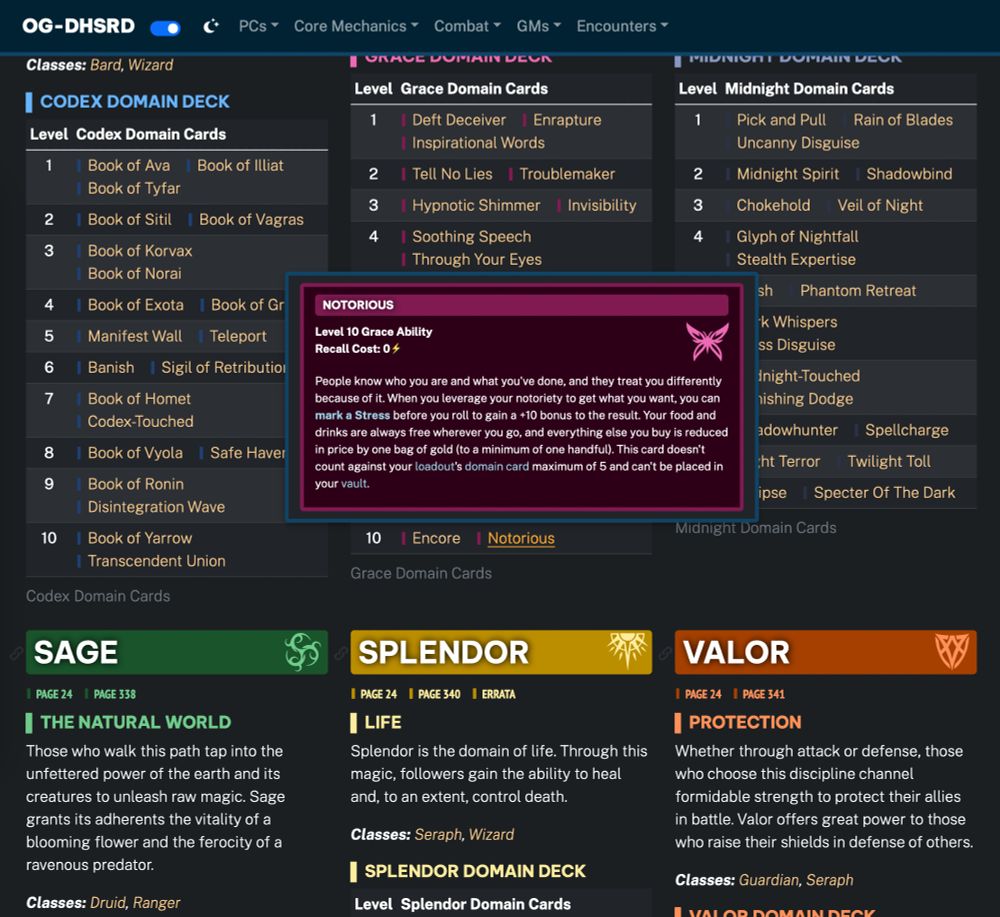
Task: Select Tell No Lies card
Action: click(x=452, y=174)
